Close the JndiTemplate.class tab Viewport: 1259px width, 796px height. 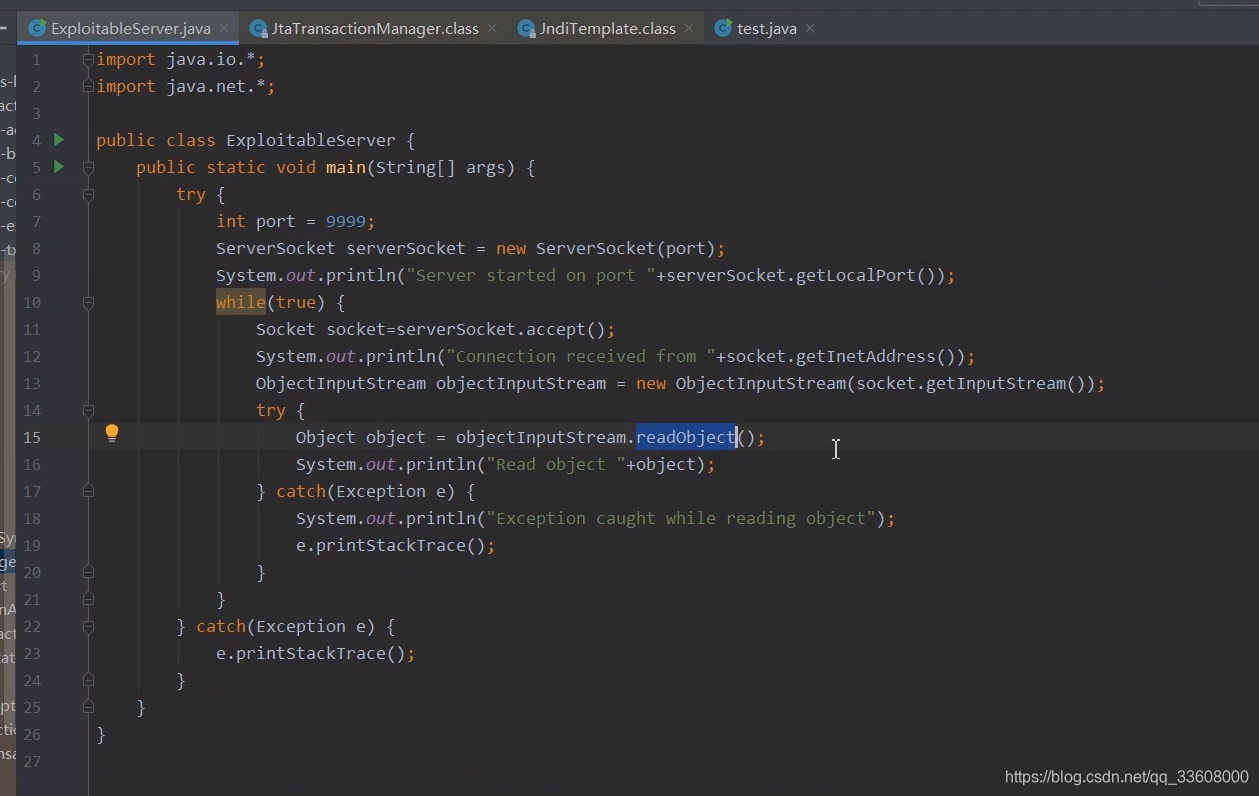click(689, 28)
